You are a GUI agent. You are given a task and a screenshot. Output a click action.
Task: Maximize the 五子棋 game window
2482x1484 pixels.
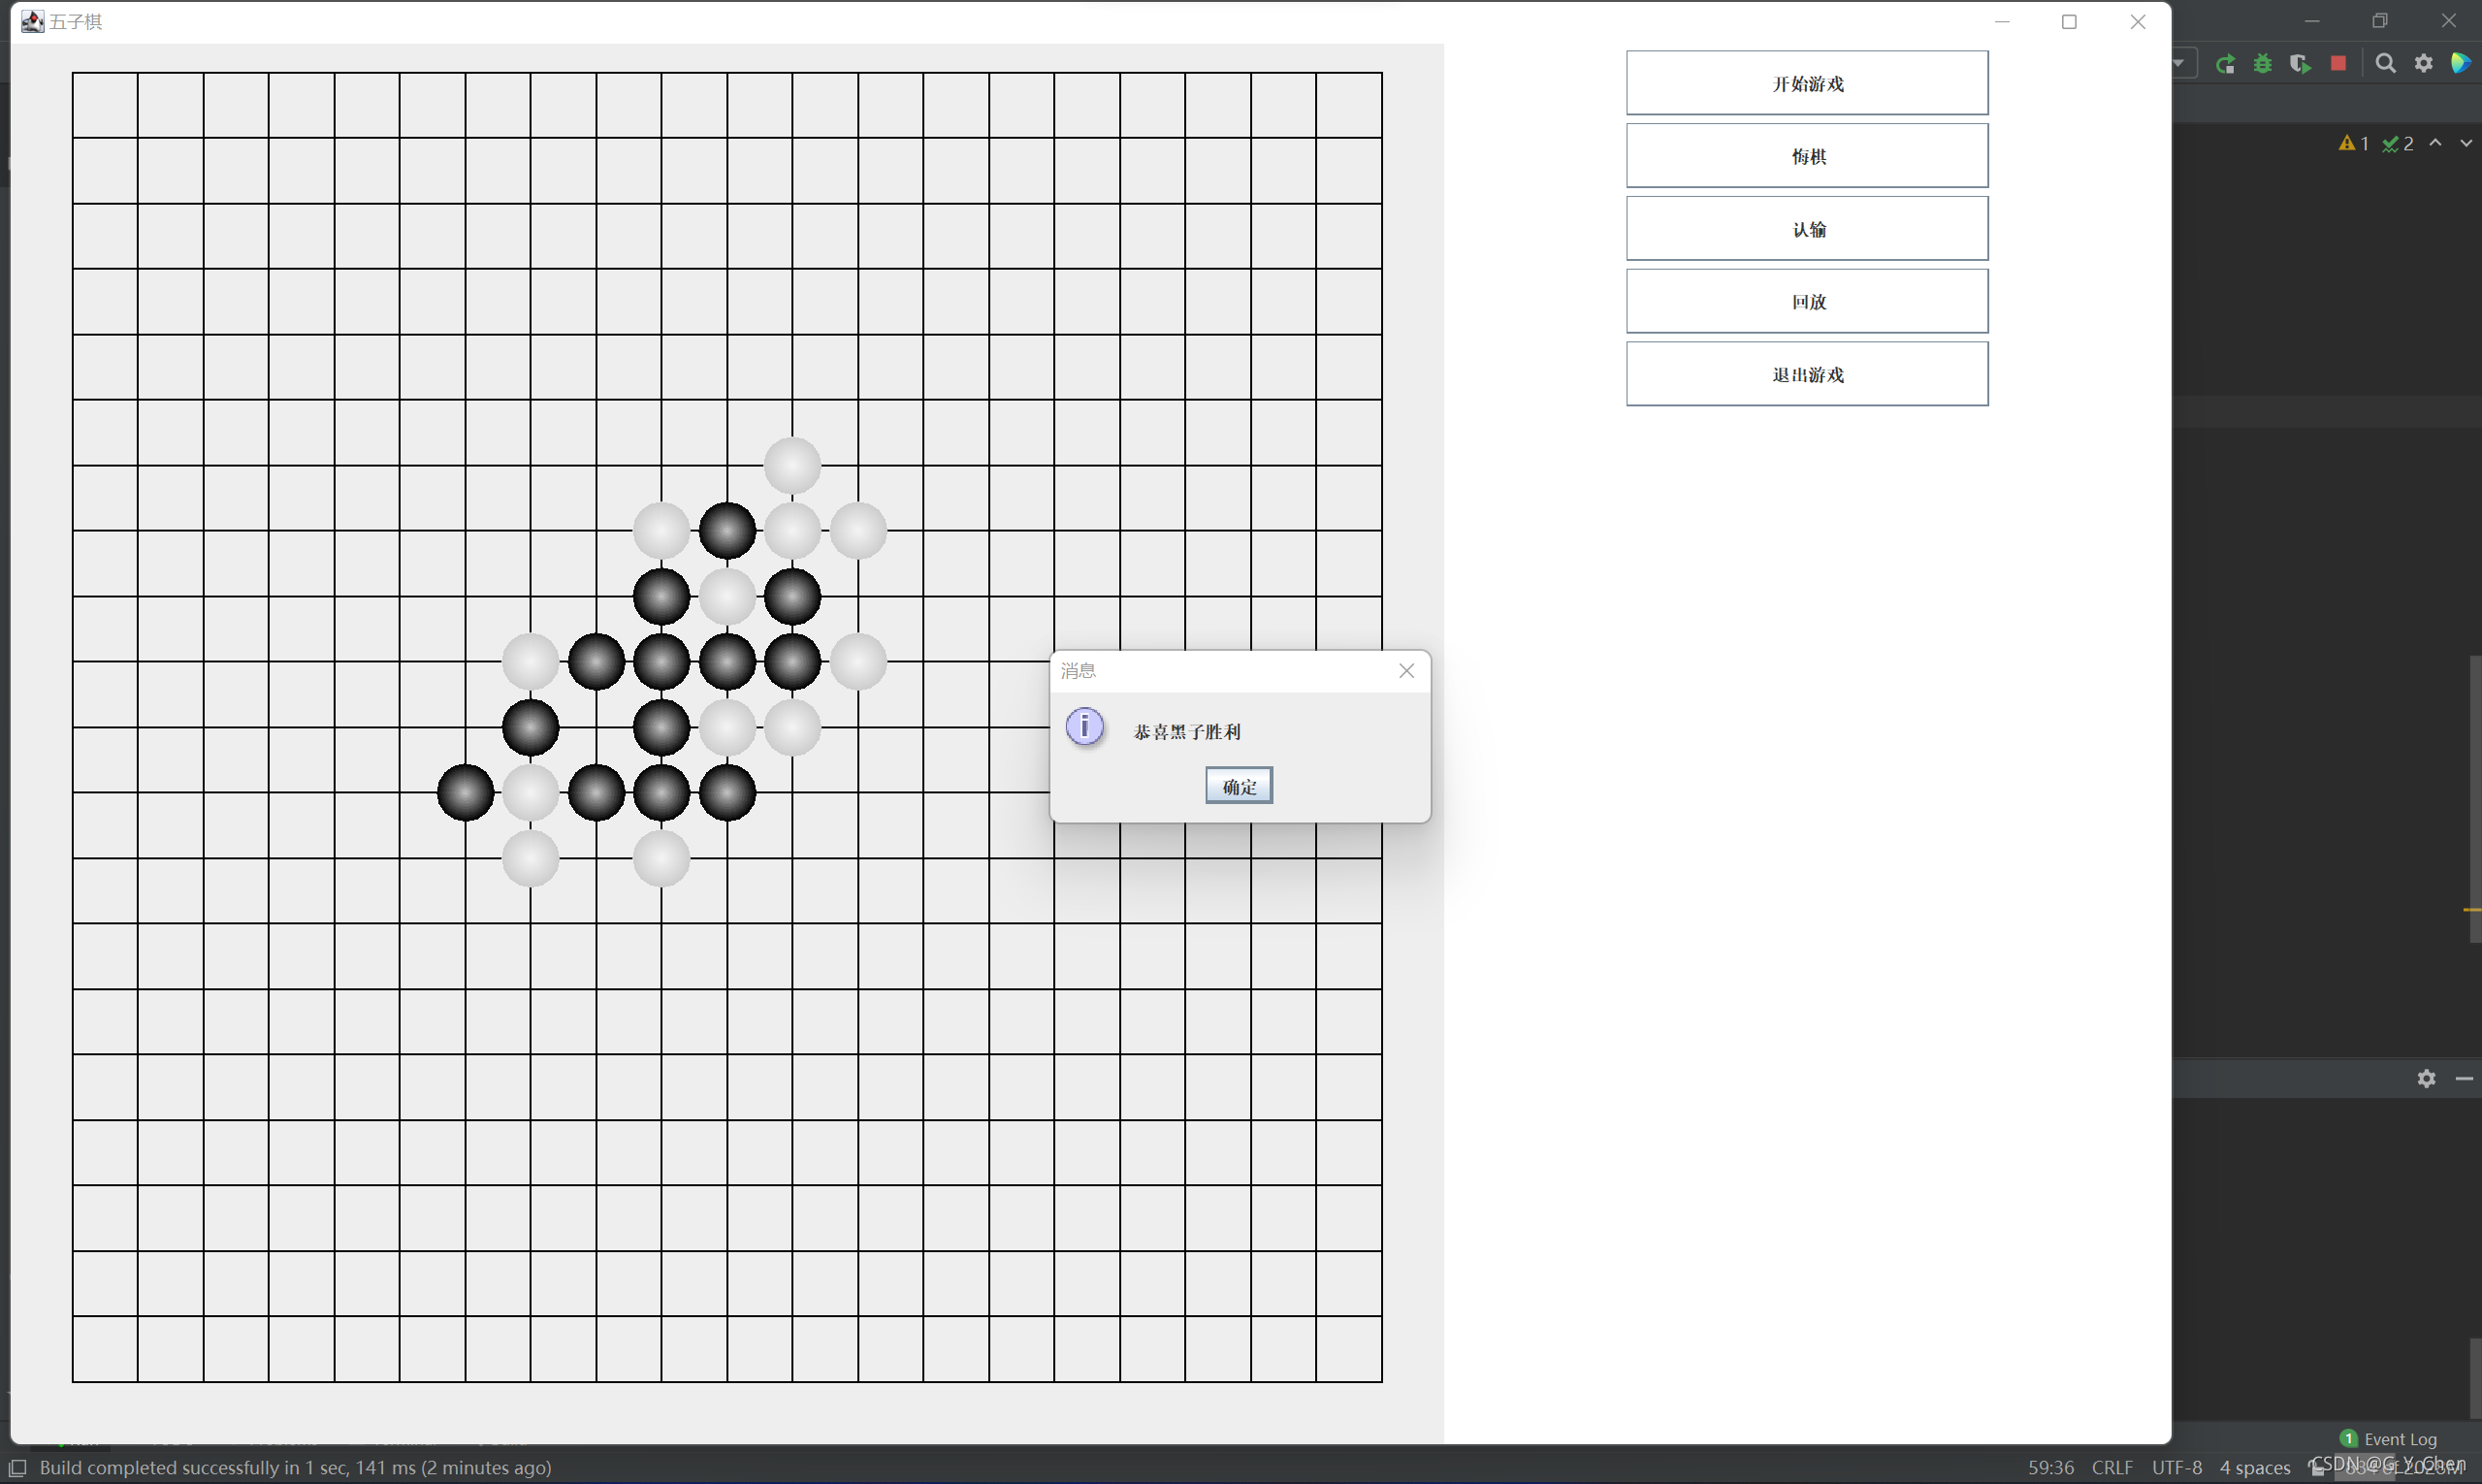pyautogui.click(x=2069, y=21)
